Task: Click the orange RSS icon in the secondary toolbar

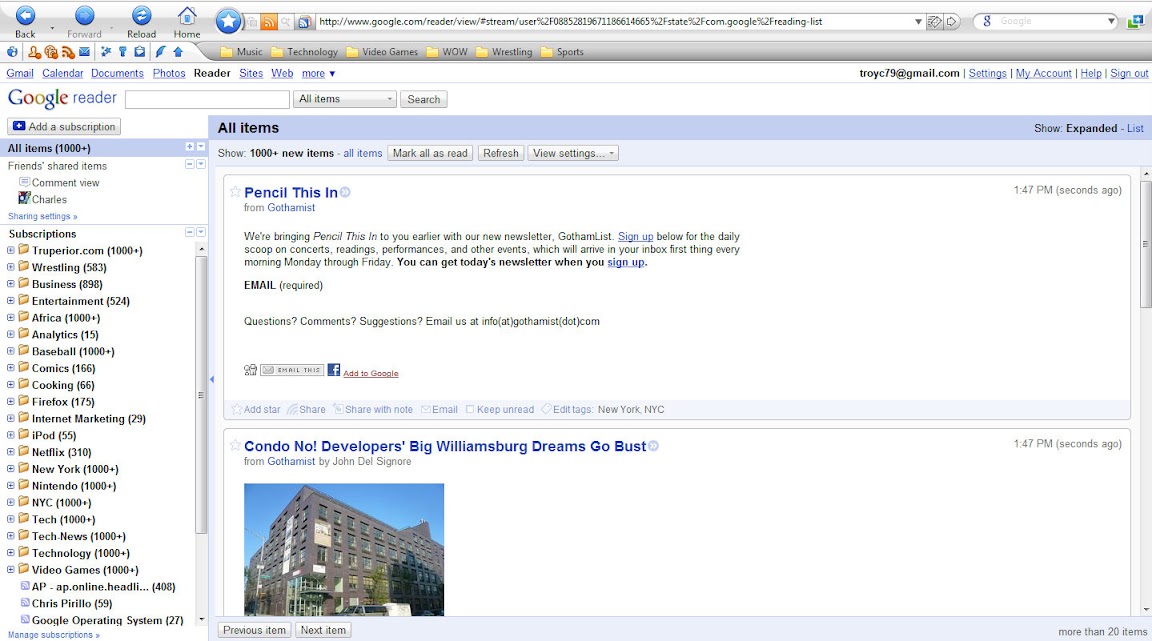Action: pos(68,51)
